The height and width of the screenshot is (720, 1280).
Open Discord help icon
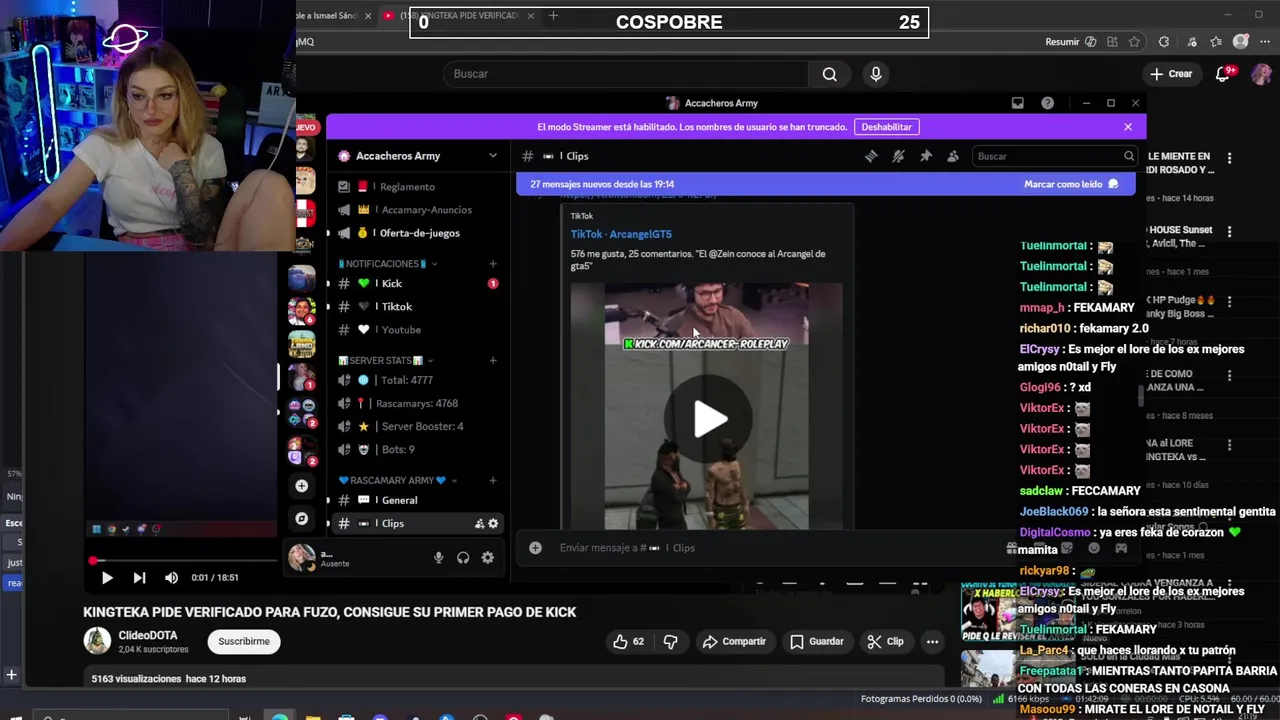point(1047,103)
